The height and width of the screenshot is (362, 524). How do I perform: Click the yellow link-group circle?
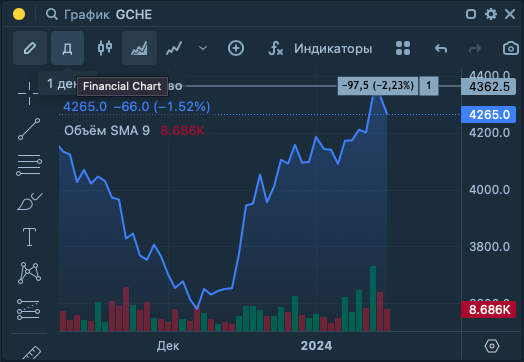(19, 14)
